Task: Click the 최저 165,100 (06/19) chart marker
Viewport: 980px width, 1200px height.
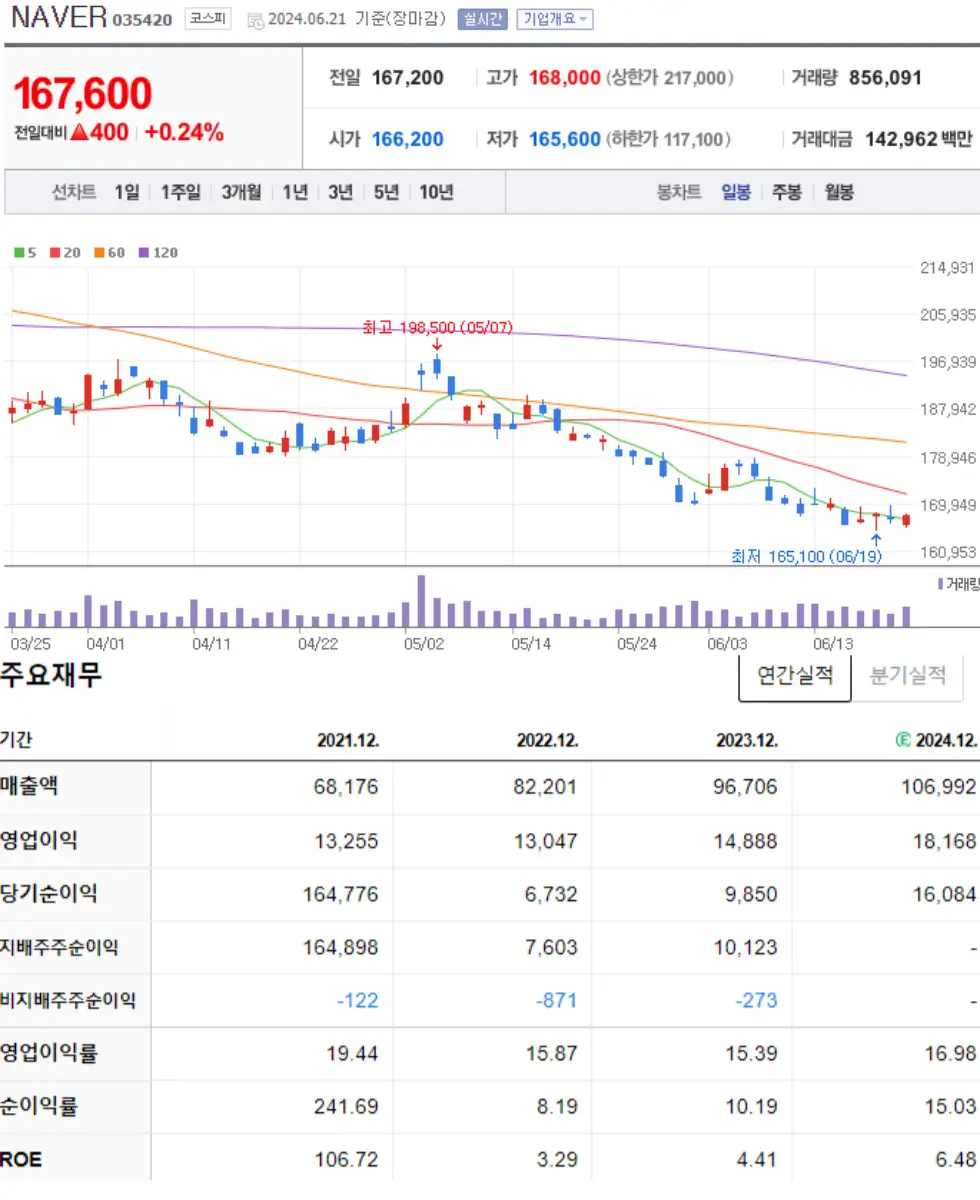Action: tap(806, 556)
